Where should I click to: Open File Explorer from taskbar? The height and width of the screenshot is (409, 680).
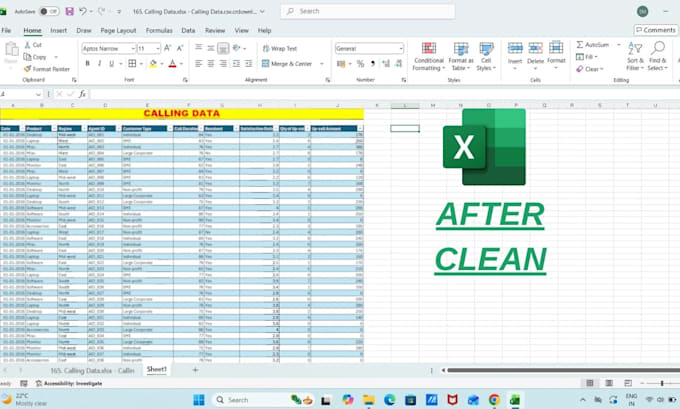(369, 400)
